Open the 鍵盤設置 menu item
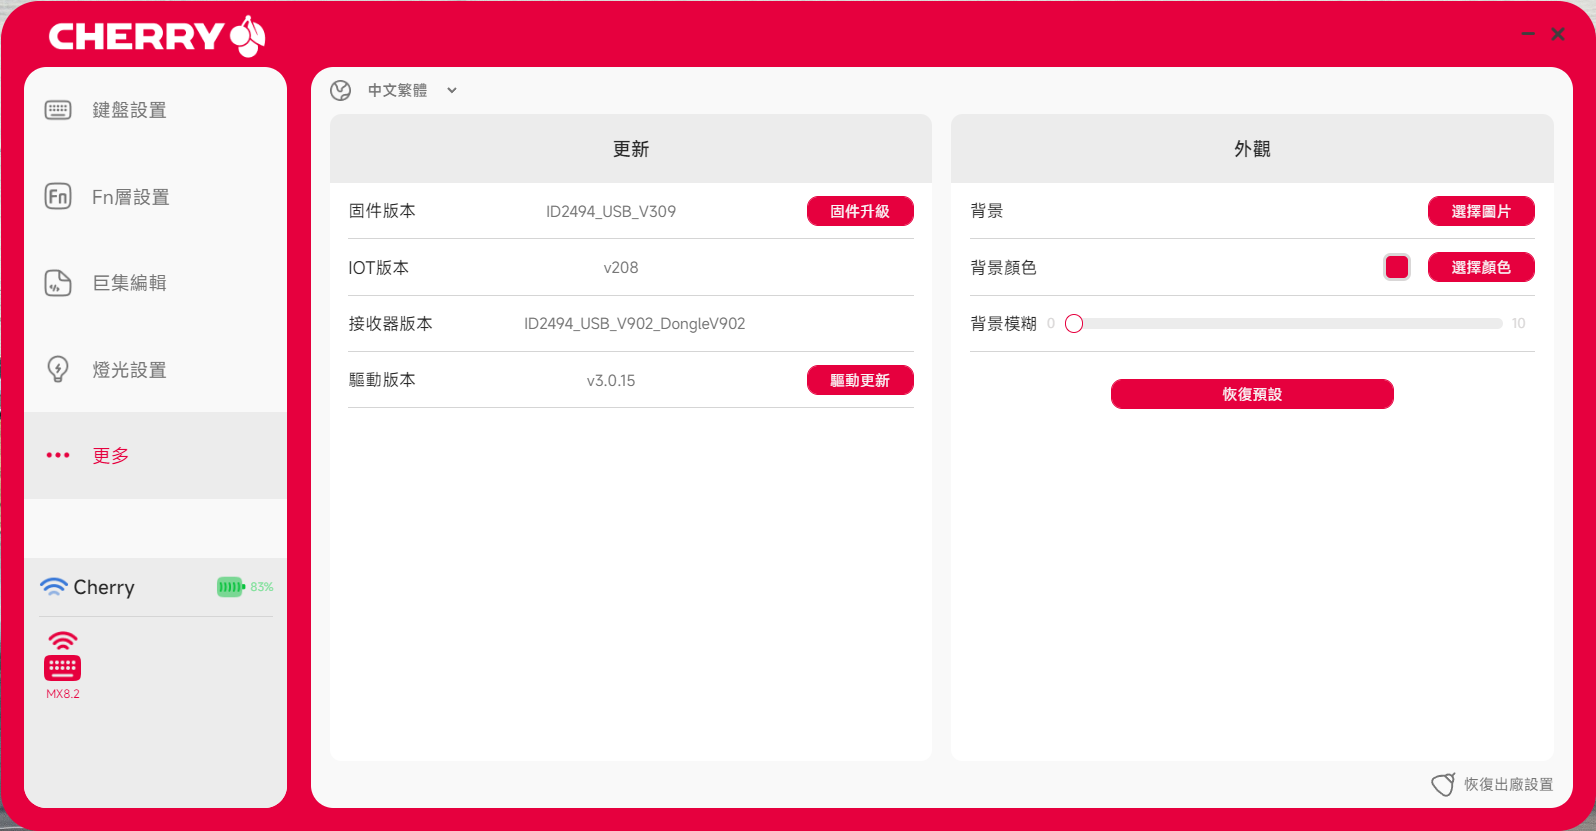Viewport: 1596px width, 831px height. 129,110
